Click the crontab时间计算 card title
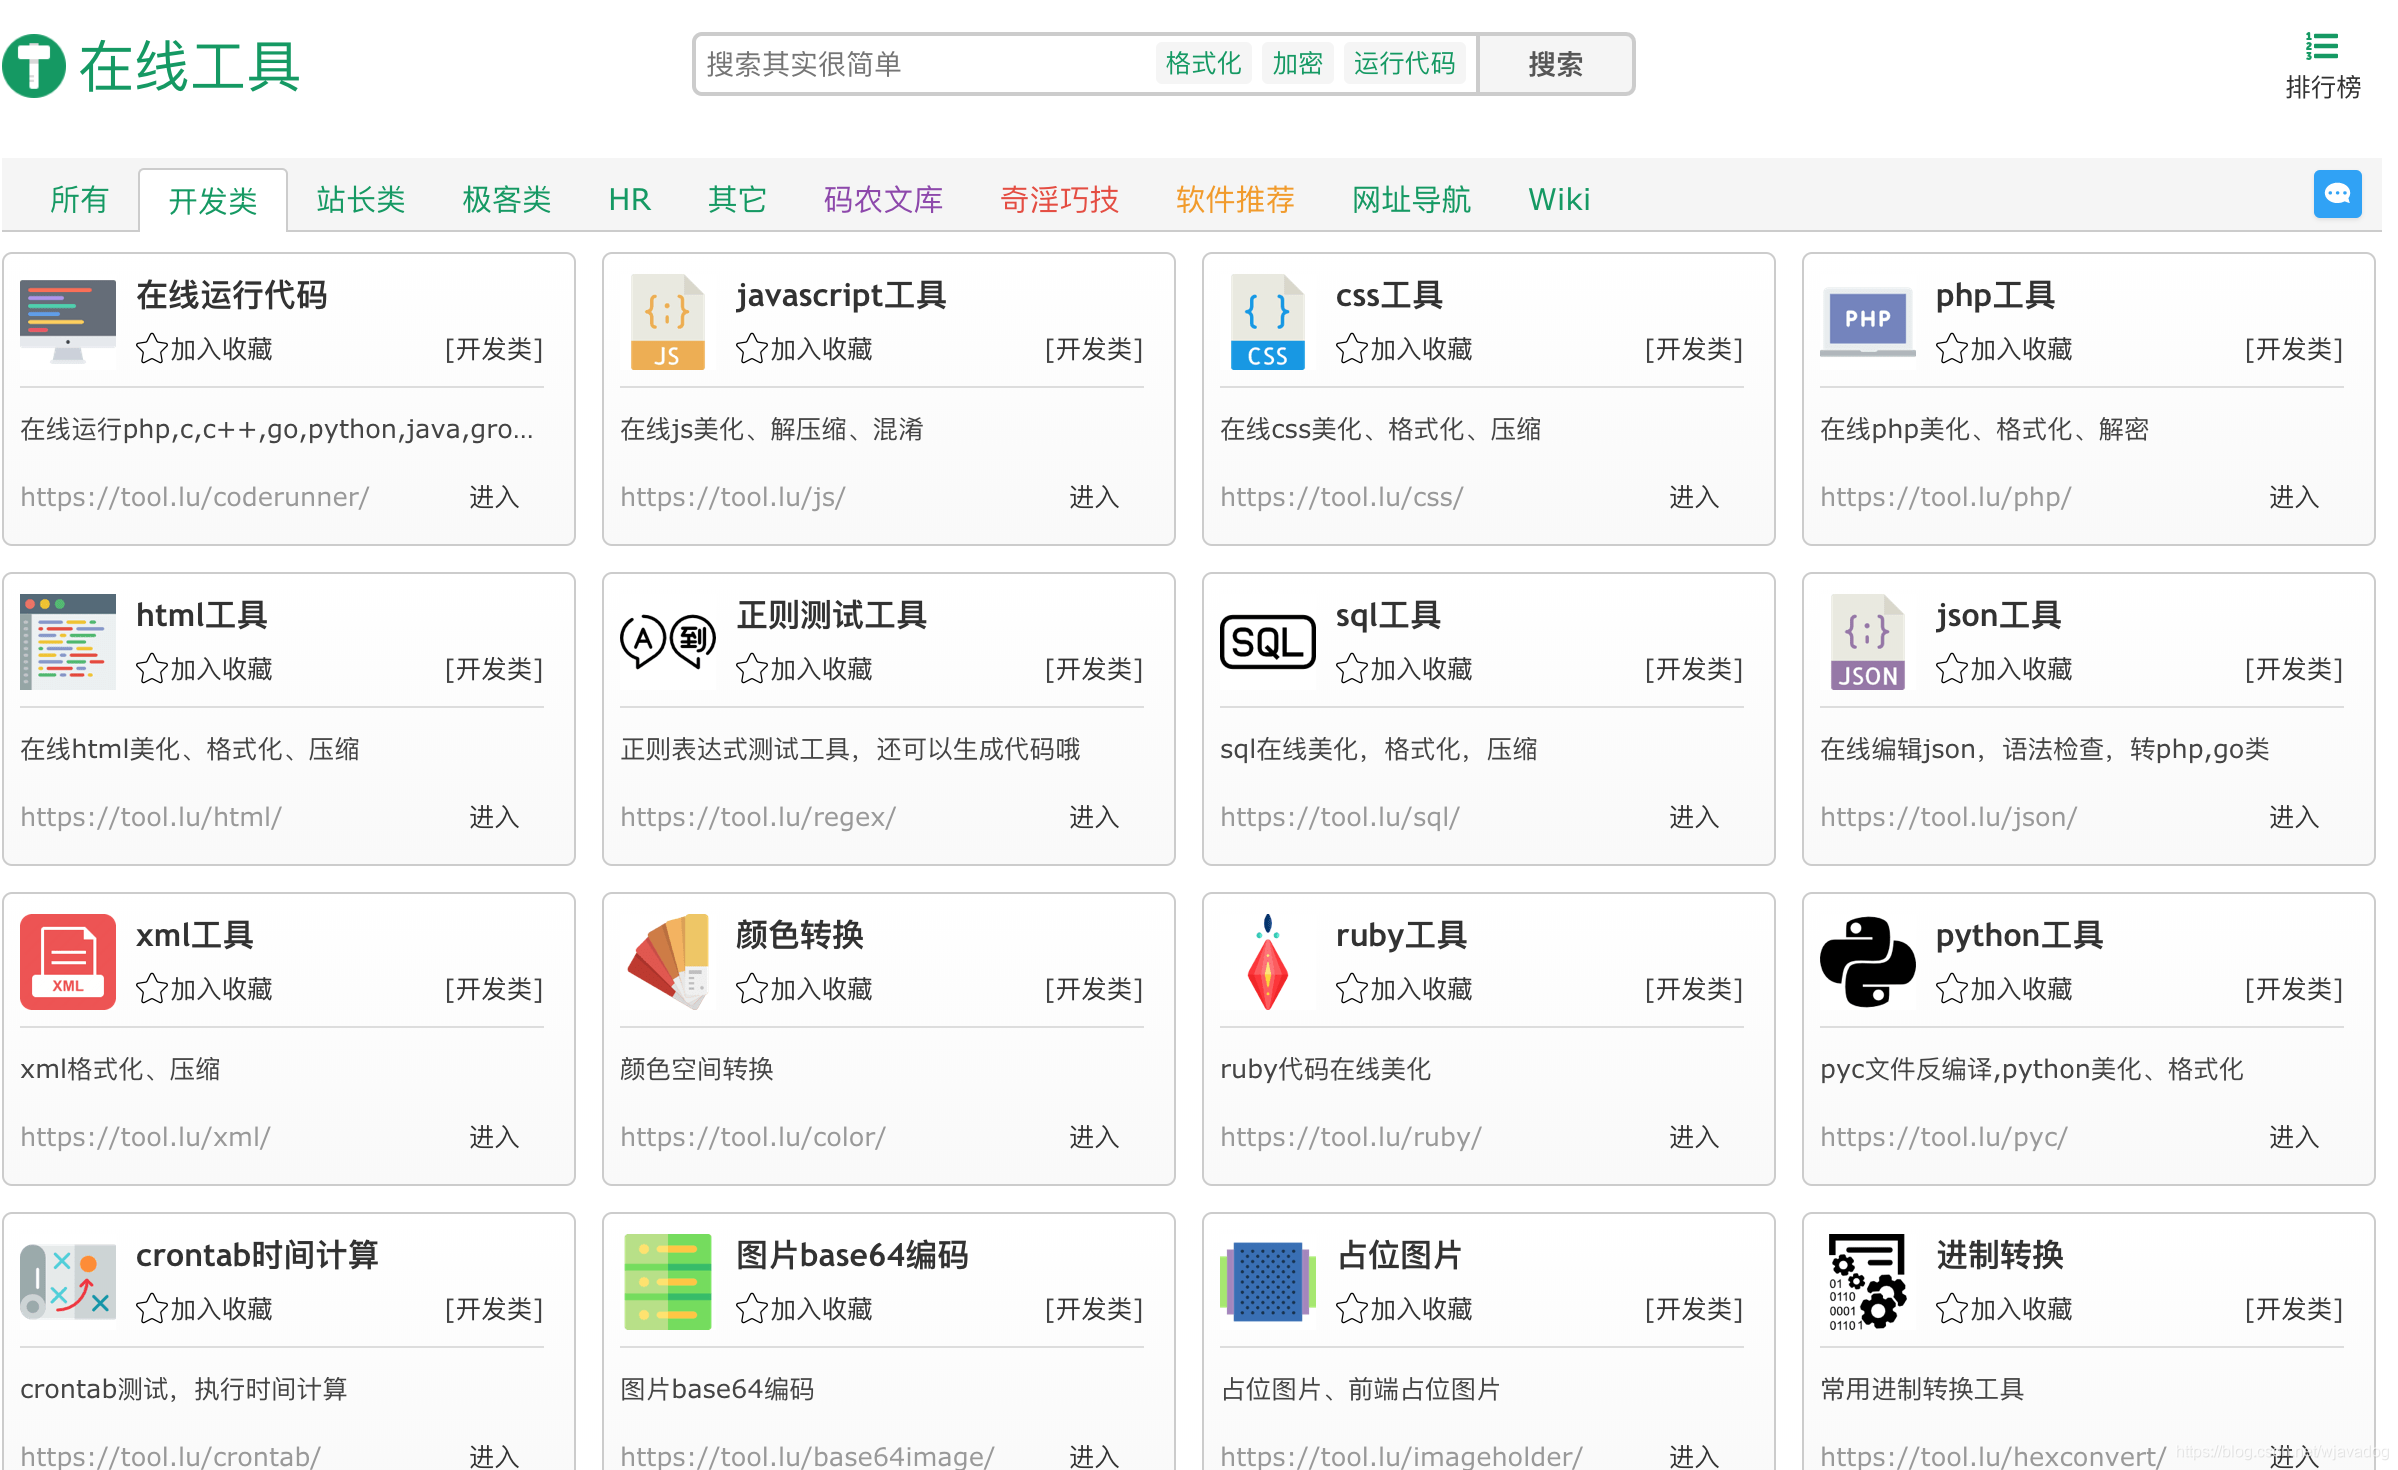This screenshot has height=1470, width=2398. click(257, 1255)
